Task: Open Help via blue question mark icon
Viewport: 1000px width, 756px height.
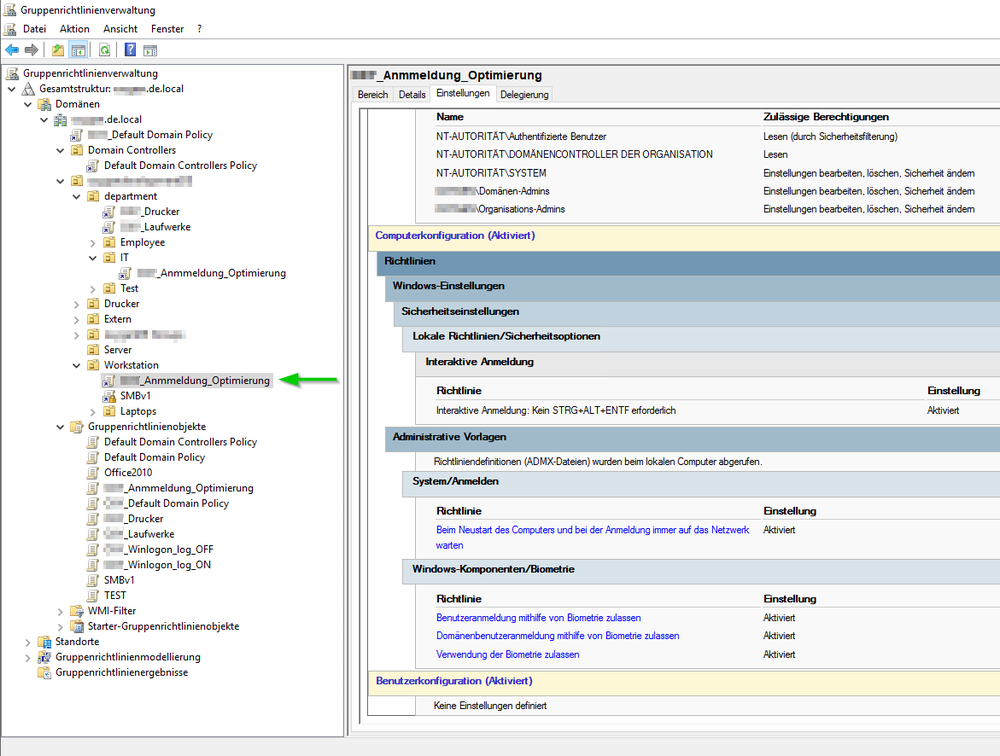Action: (130, 49)
